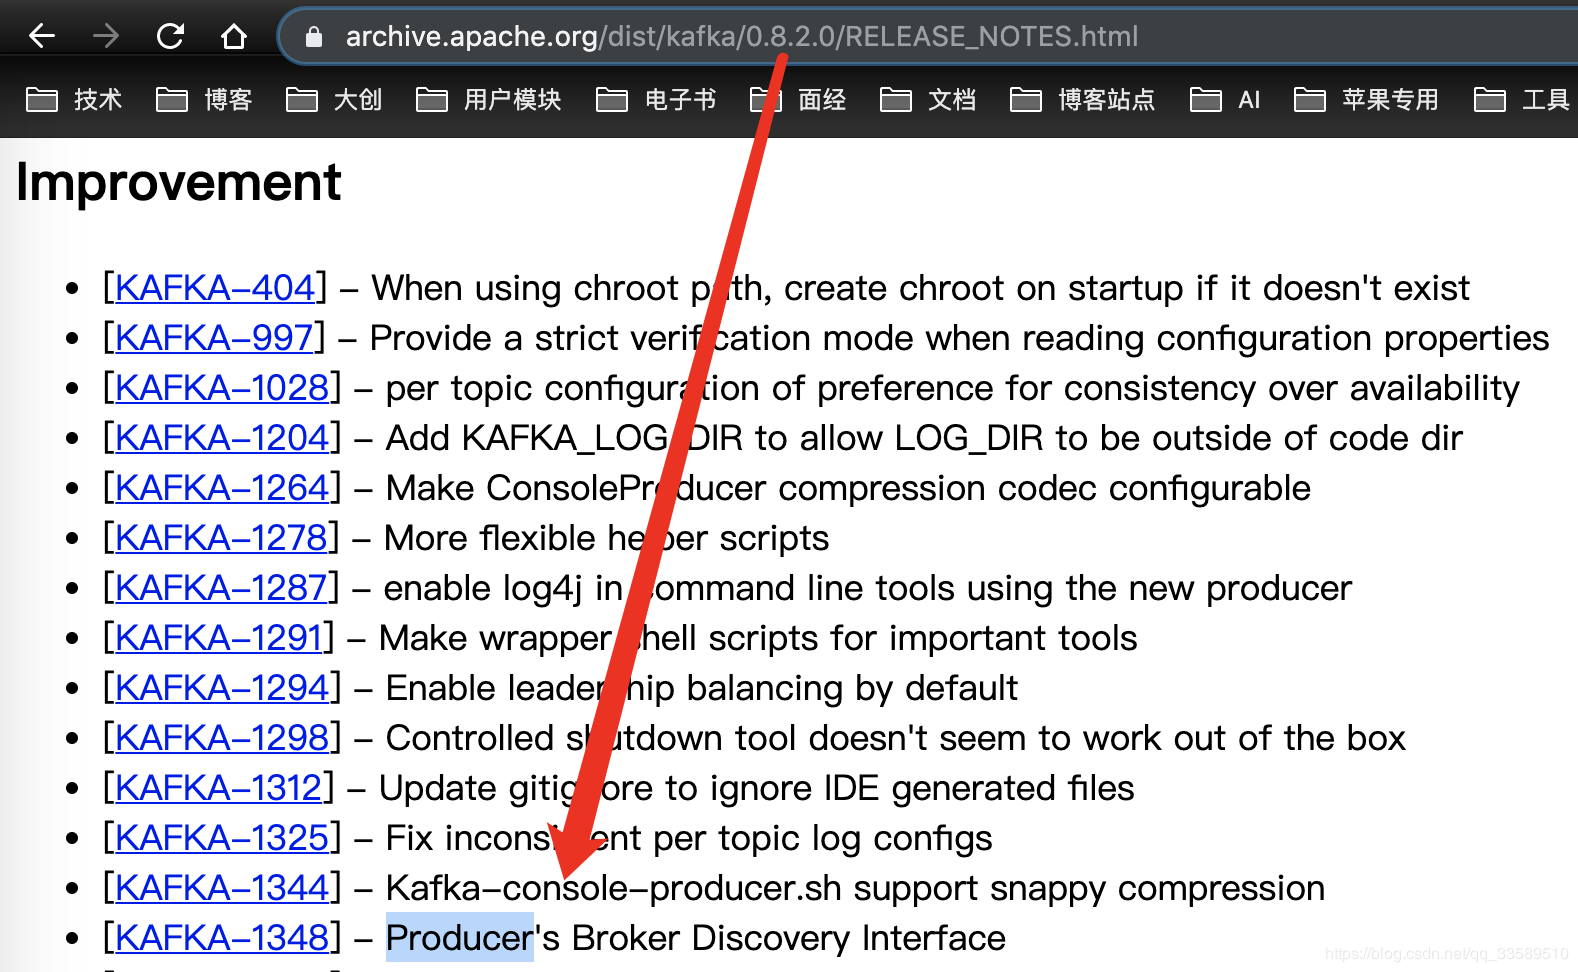This screenshot has height=972, width=1578.
Task: Open the KAFKA-1291 issue link
Action: [219, 638]
